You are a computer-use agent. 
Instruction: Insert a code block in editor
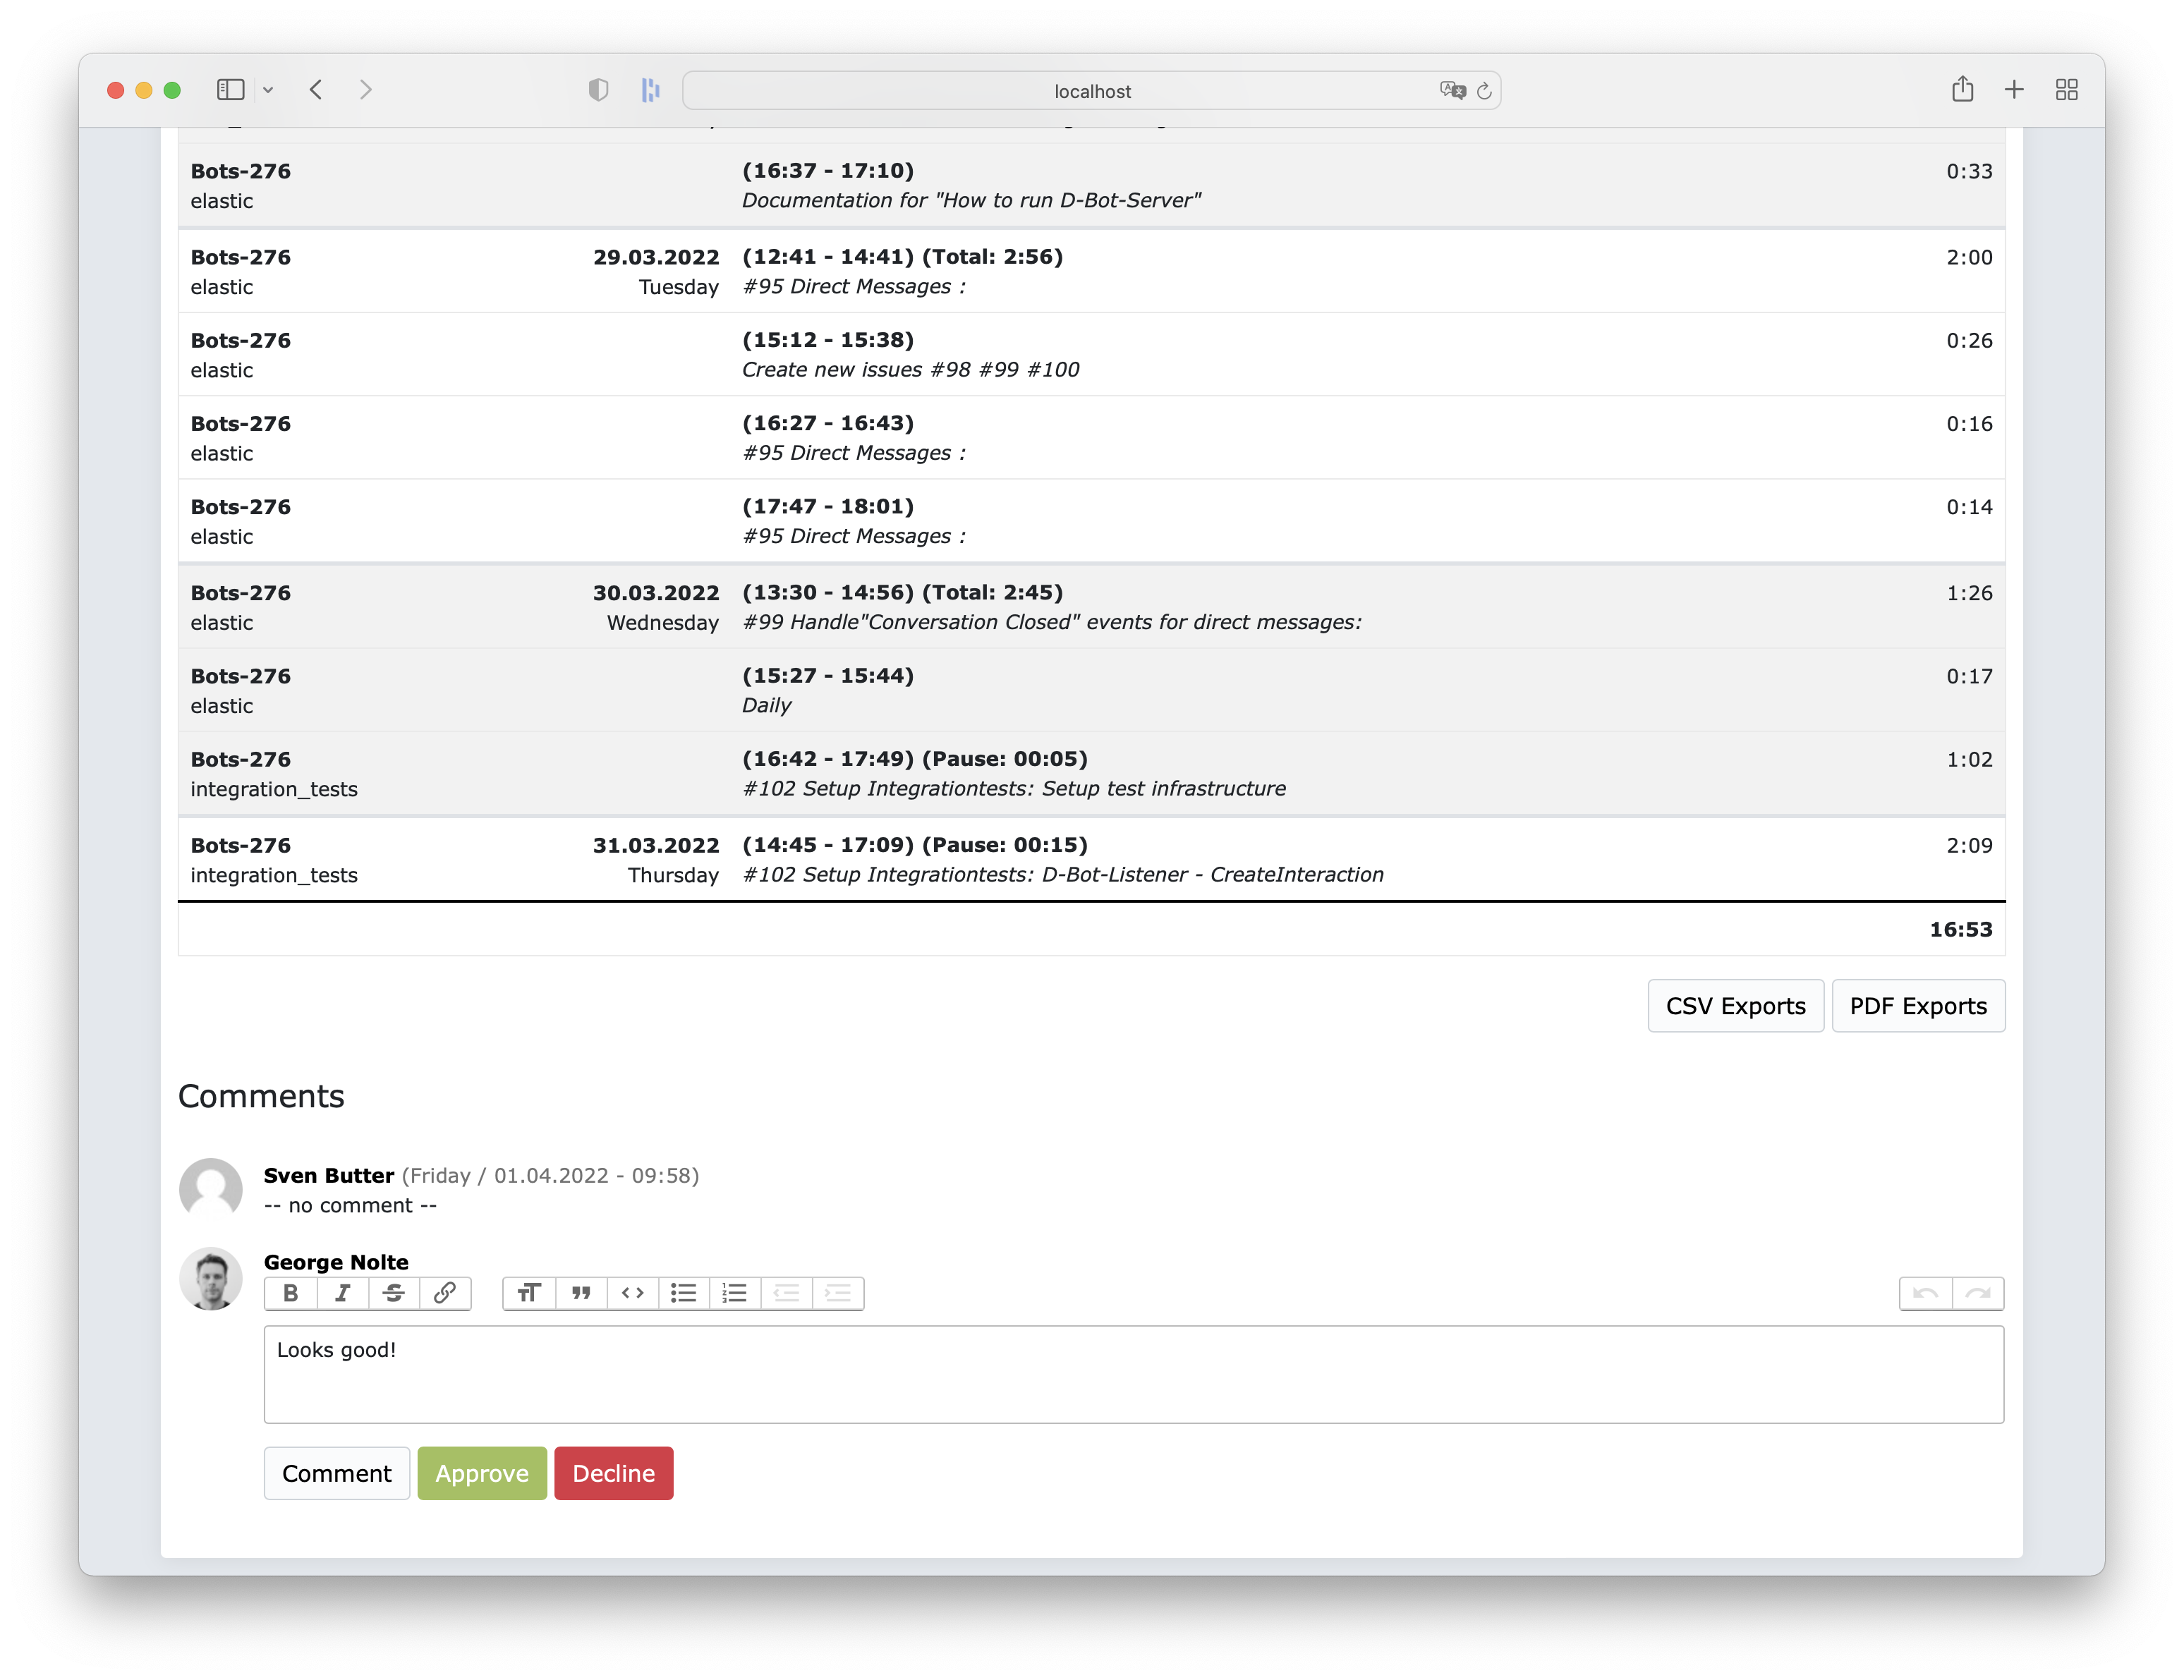[x=632, y=1293]
